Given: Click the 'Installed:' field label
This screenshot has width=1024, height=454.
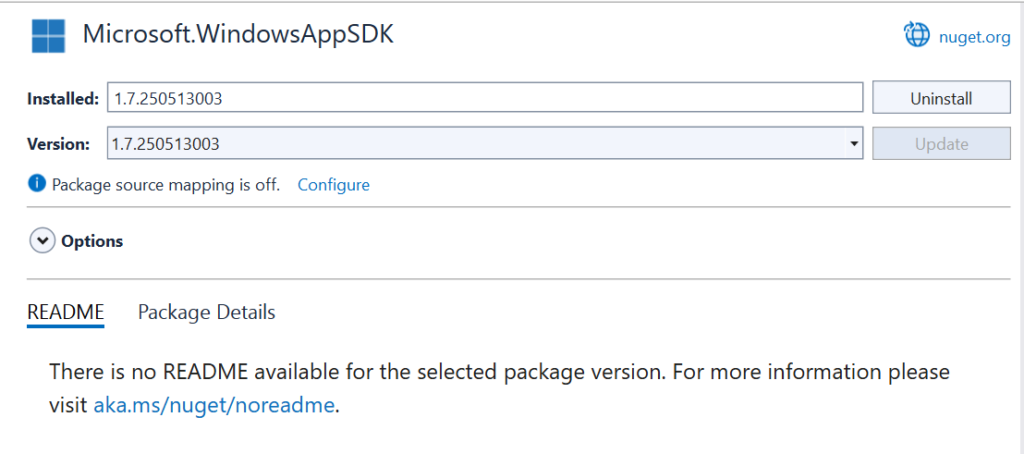Looking at the screenshot, I should (63, 99).
